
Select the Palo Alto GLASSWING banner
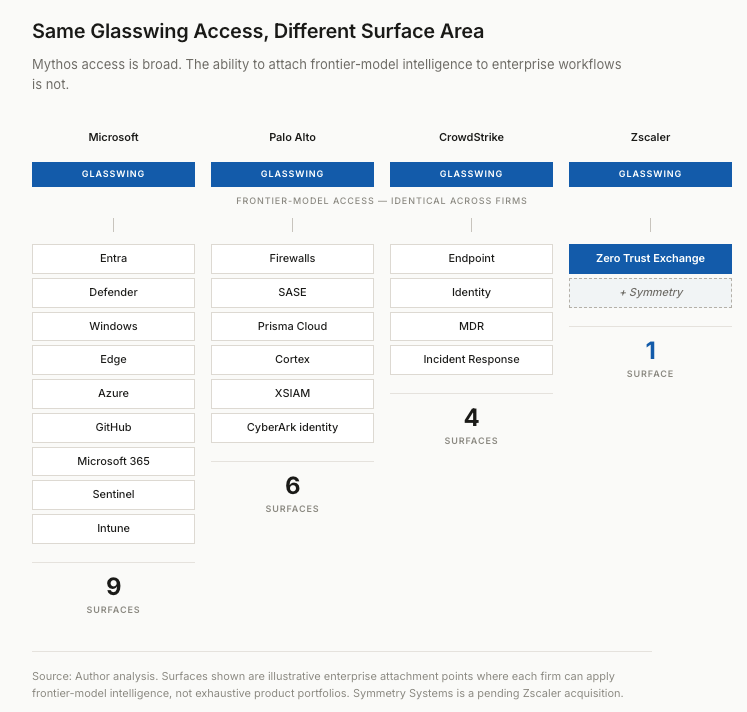pos(293,174)
